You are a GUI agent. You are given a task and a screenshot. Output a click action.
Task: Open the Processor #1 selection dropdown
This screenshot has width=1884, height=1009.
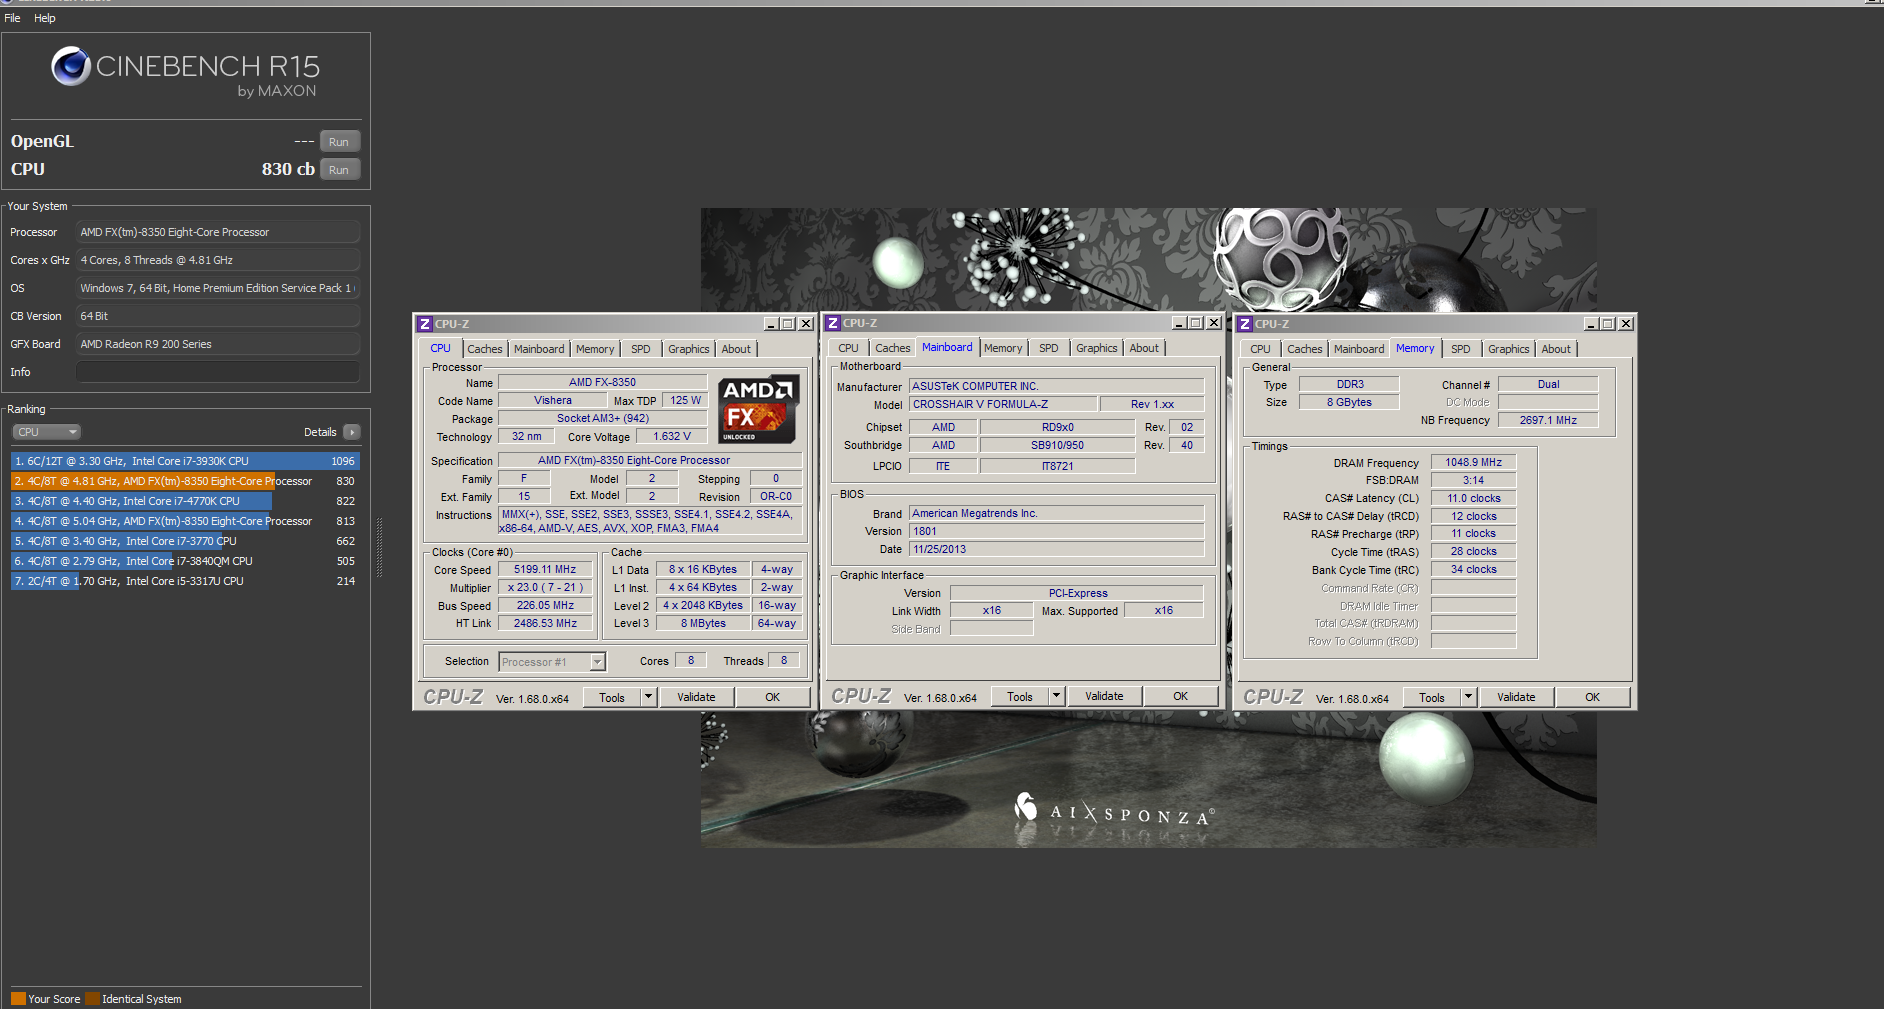coord(552,662)
